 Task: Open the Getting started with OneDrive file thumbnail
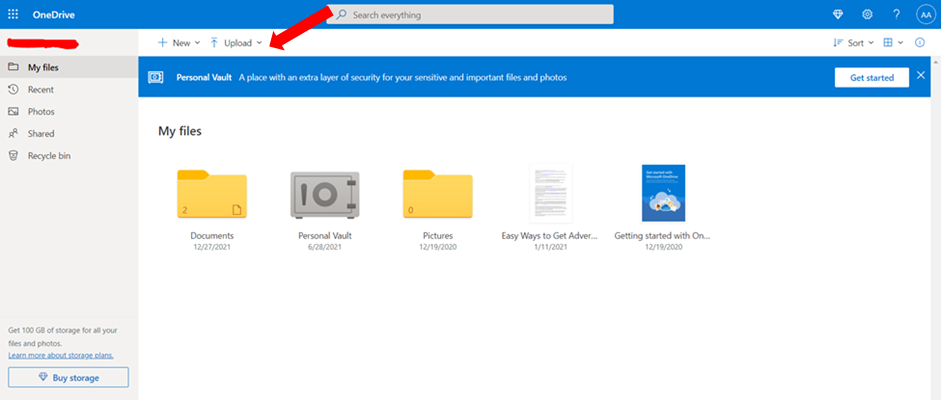click(663, 193)
